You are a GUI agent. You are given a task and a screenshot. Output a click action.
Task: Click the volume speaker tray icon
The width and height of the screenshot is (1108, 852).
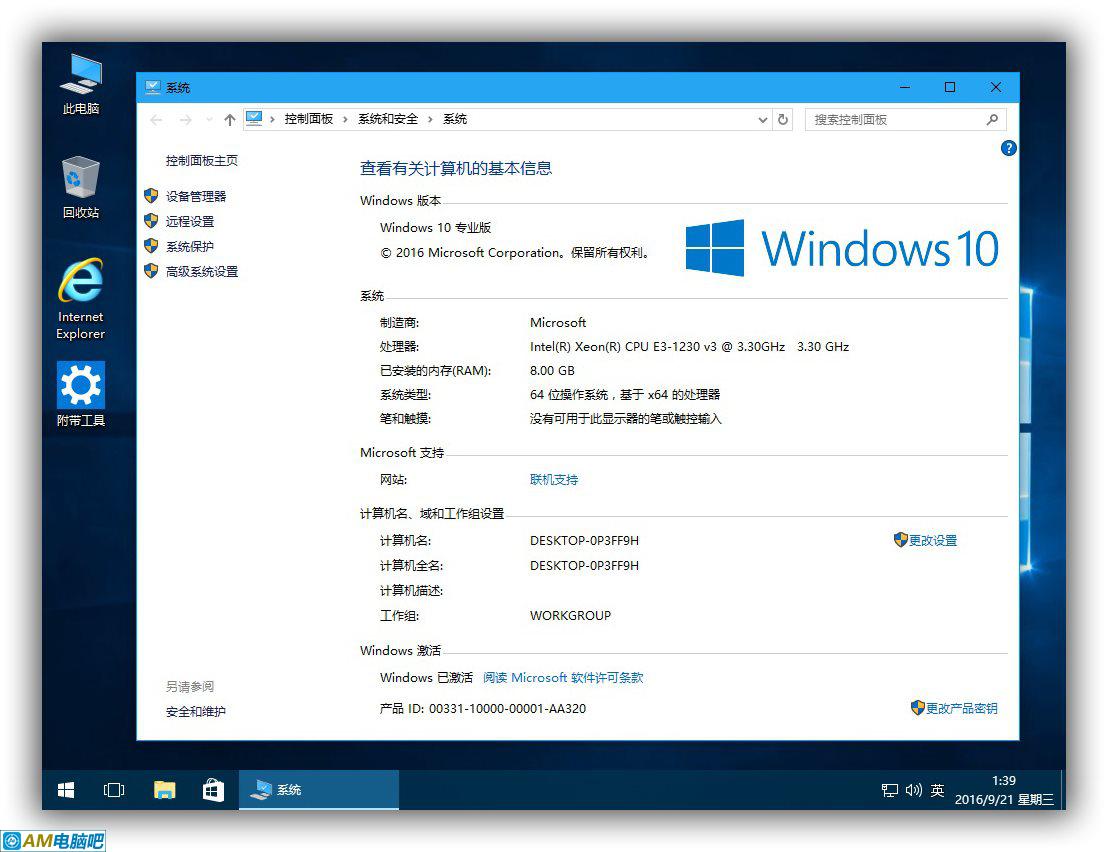pyautogui.click(x=914, y=790)
